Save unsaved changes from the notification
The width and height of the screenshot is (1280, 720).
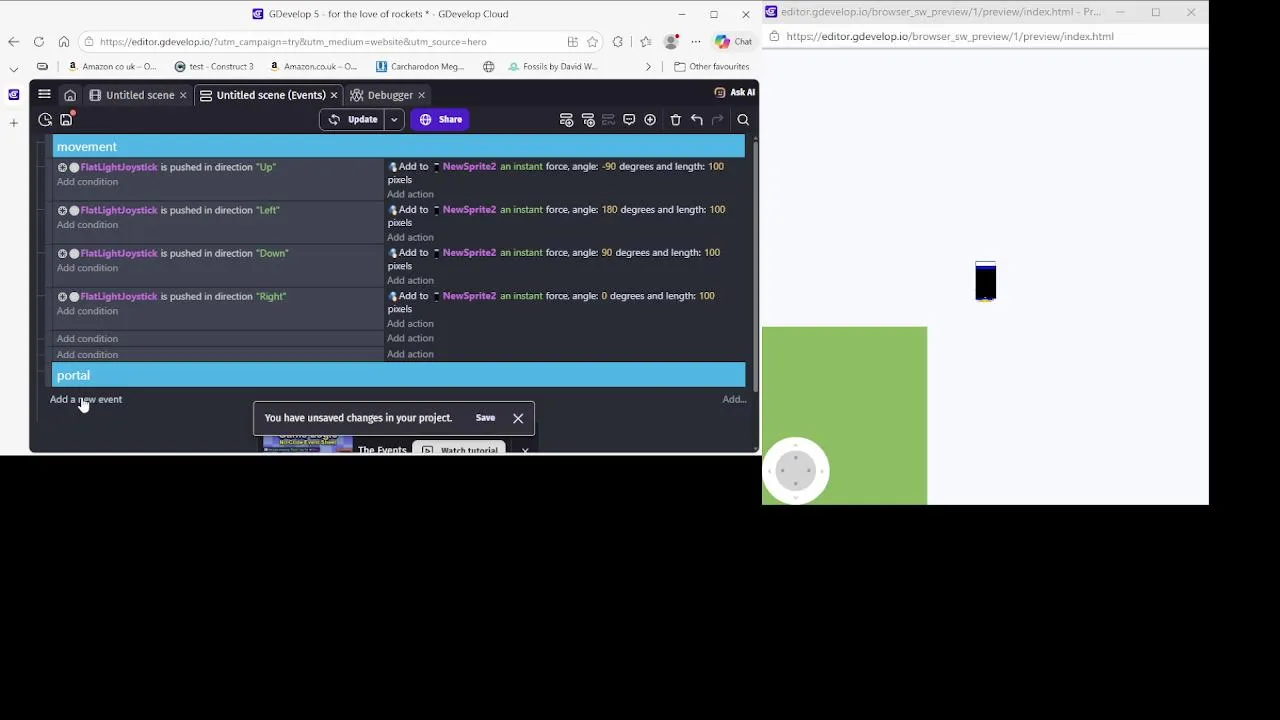click(x=485, y=418)
